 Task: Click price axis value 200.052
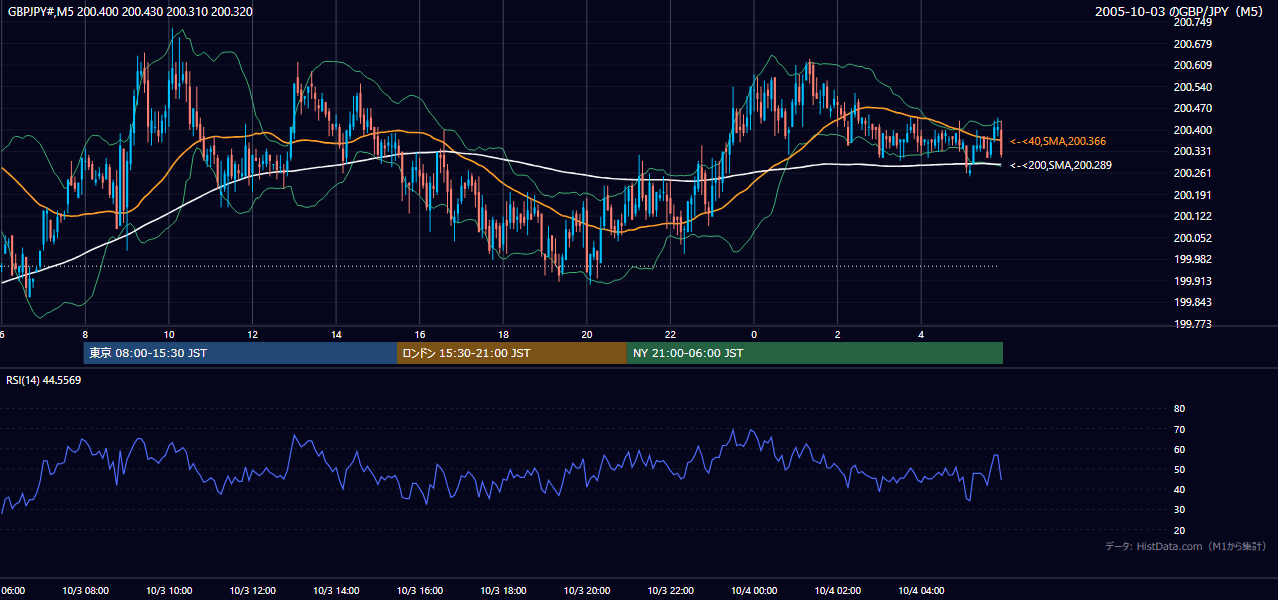point(1192,239)
